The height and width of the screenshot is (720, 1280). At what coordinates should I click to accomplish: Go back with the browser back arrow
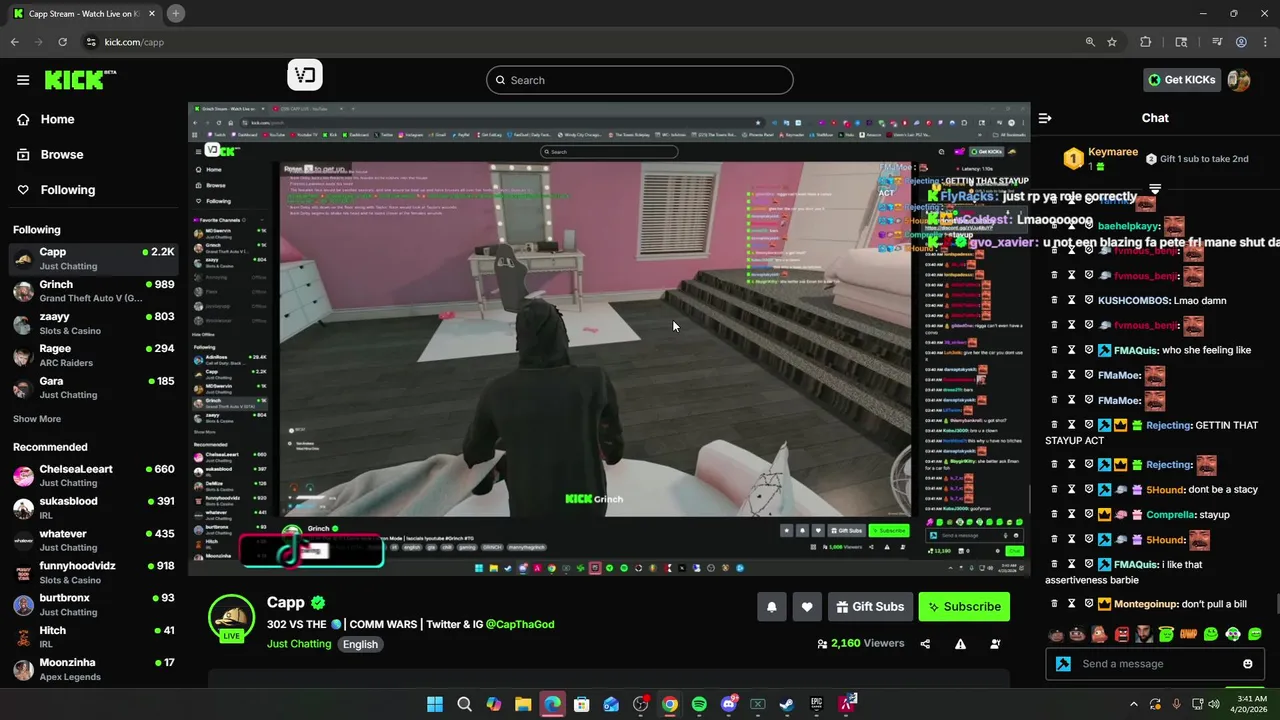pyautogui.click(x=14, y=42)
